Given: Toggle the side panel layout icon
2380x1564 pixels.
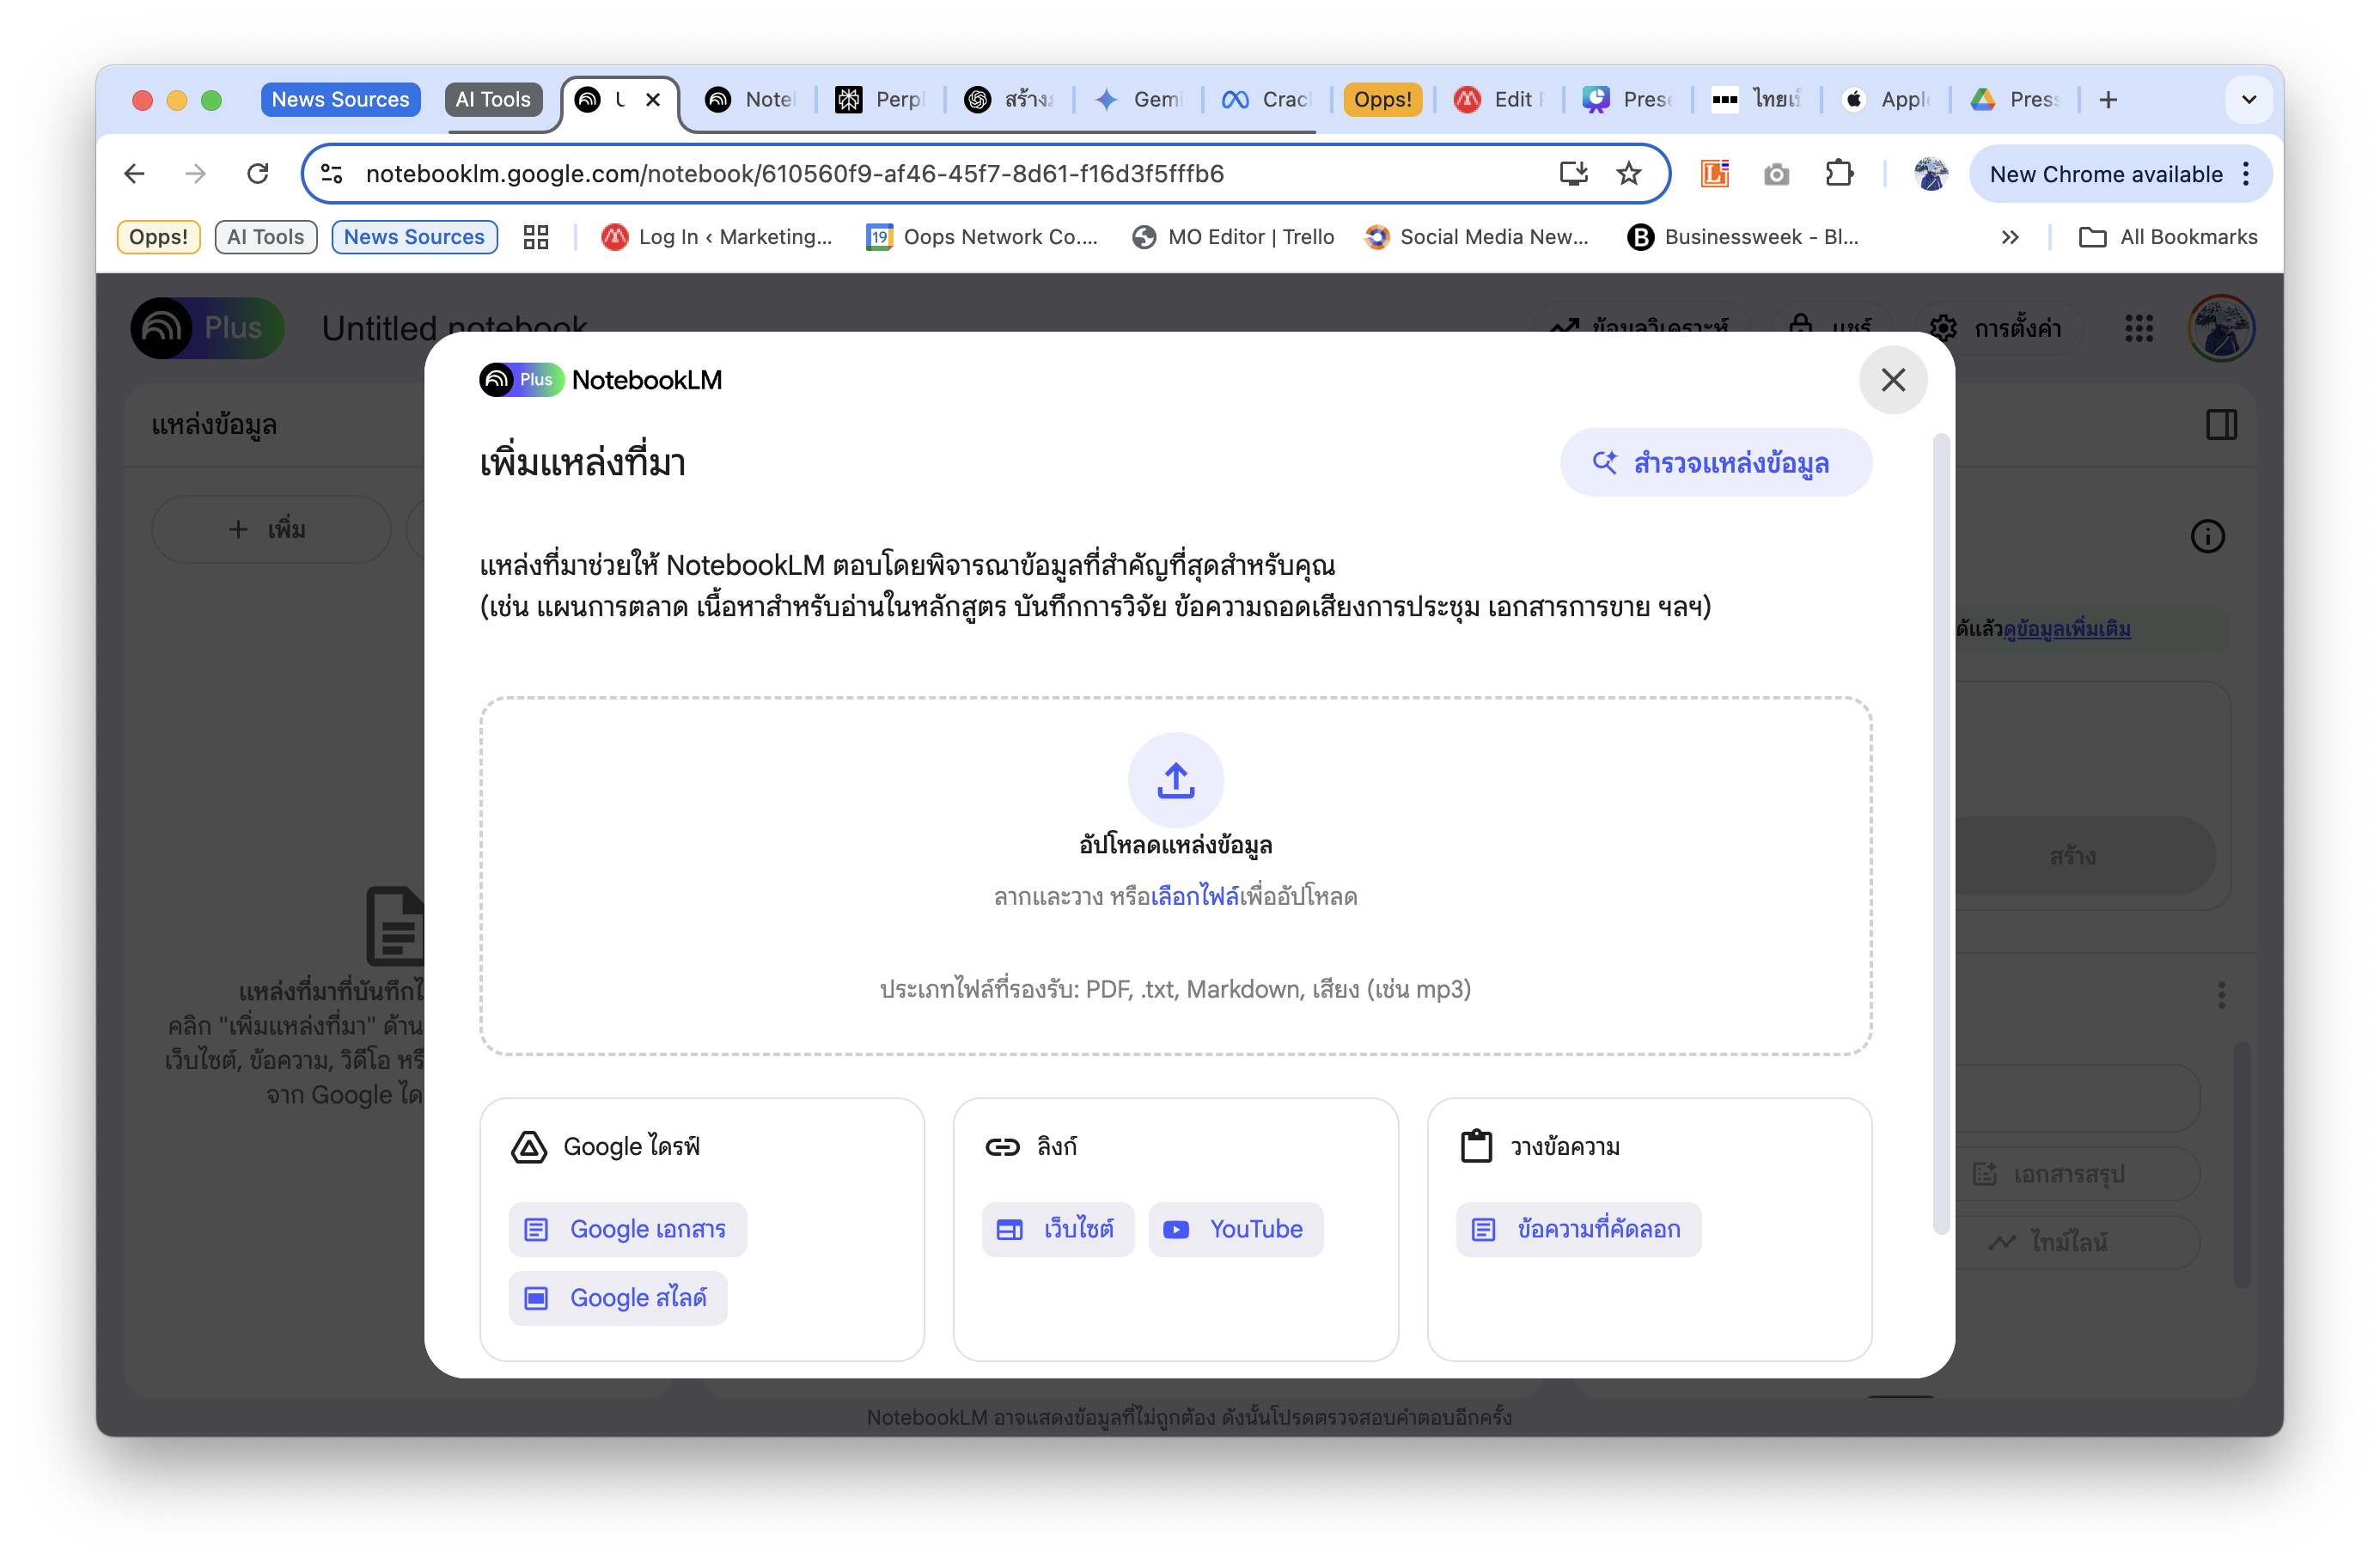Looking at the screenshot, I should tap(2221, 425).
